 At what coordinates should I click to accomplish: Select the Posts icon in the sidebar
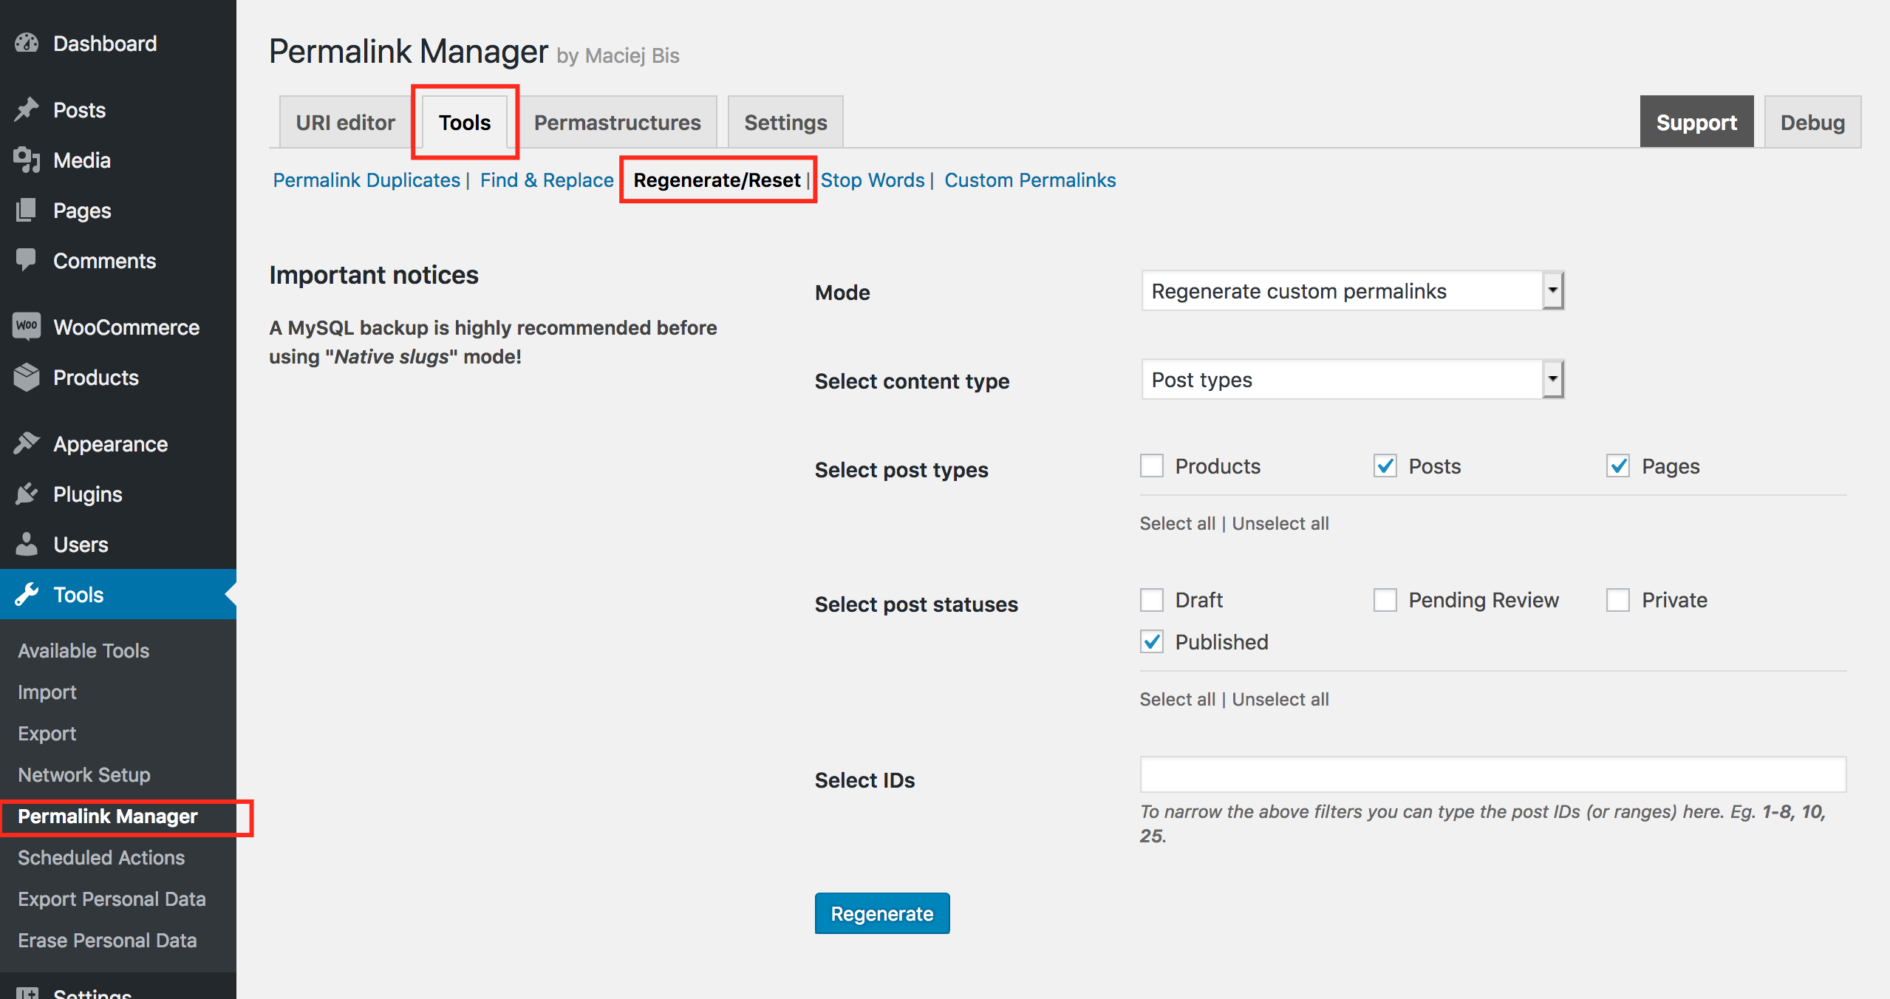(27, 110)
